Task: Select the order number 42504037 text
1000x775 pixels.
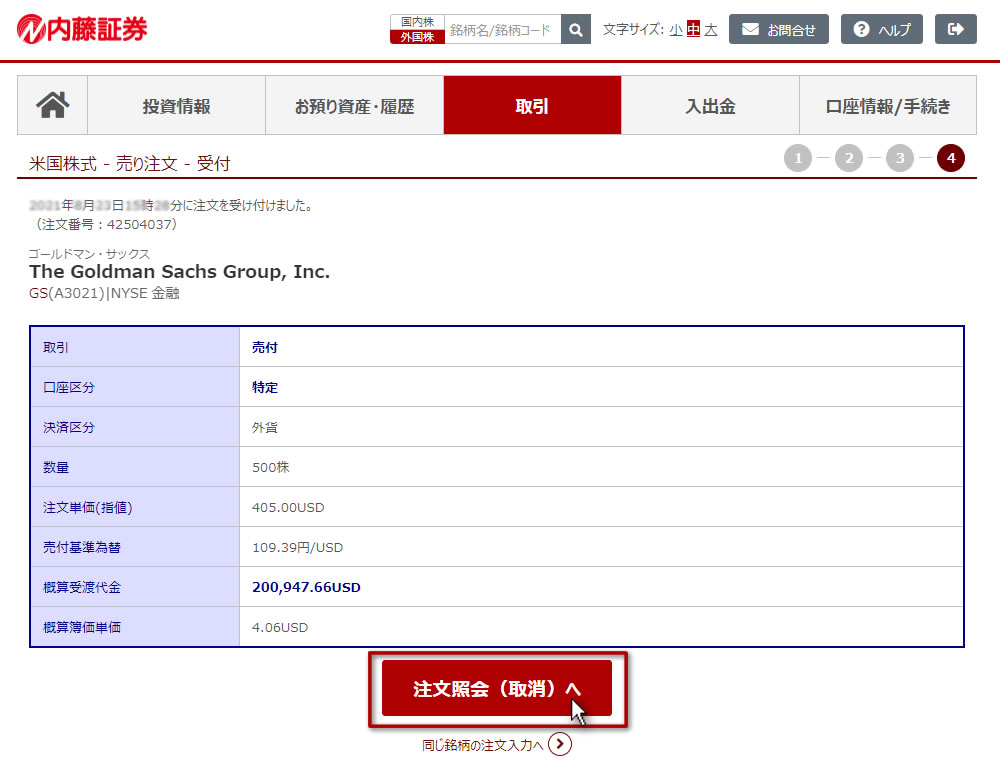Action: coord(140,225)
